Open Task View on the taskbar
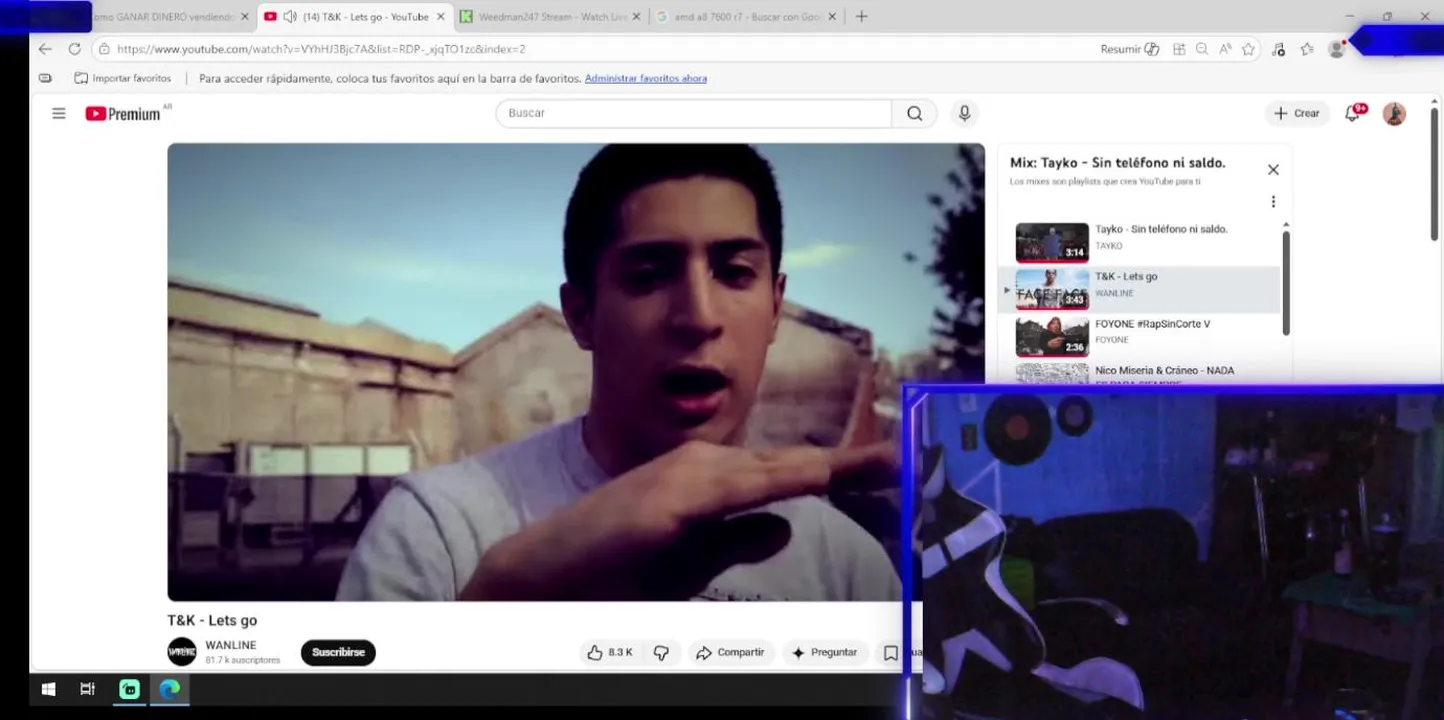 pos(87,688)
